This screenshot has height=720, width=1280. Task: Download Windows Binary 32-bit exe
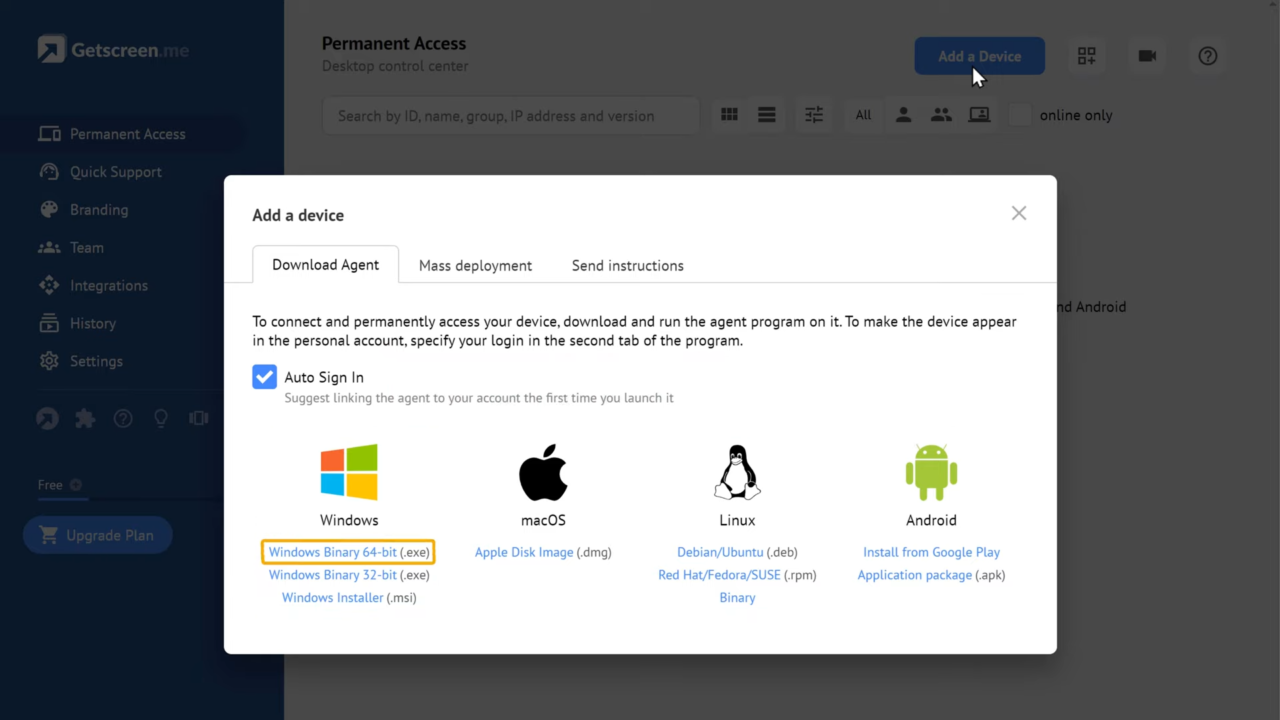coord(349,575)
